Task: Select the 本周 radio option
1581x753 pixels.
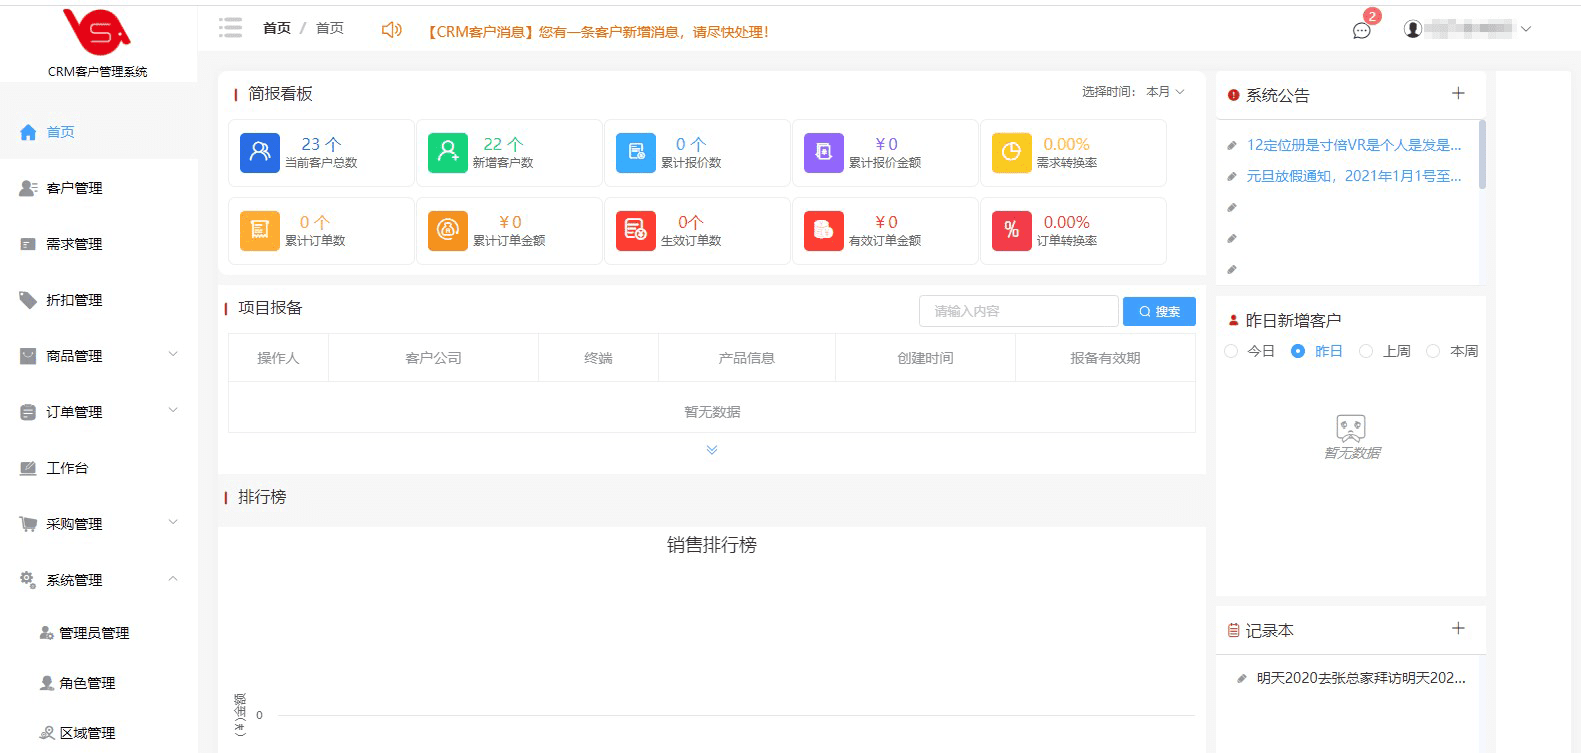Action: point(1433,351)
